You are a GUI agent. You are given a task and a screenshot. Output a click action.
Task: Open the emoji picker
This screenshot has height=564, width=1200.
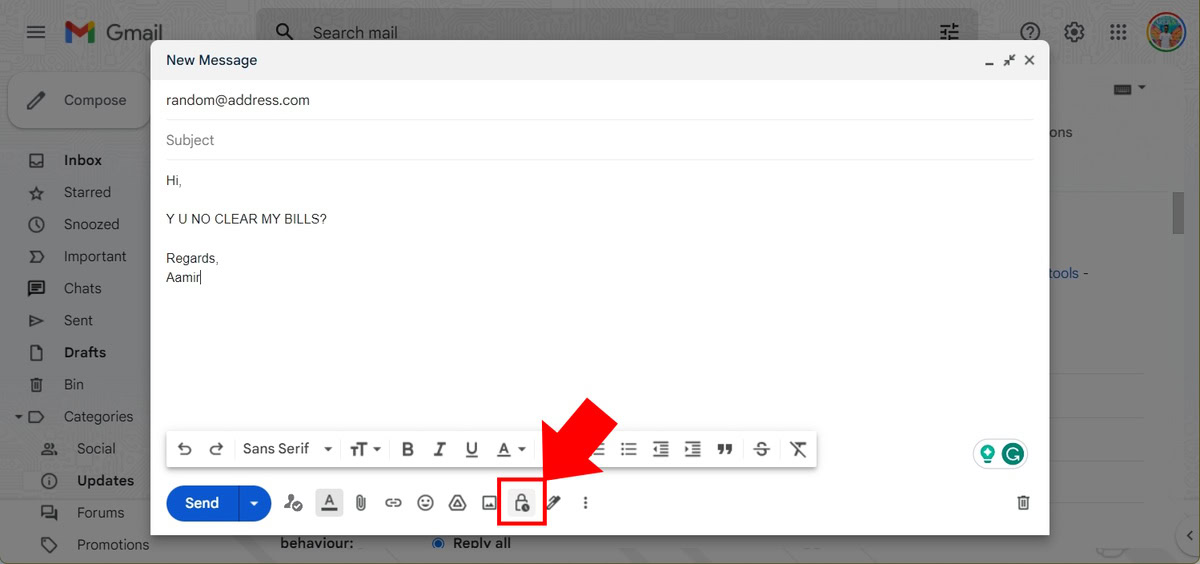click(425, 503)
